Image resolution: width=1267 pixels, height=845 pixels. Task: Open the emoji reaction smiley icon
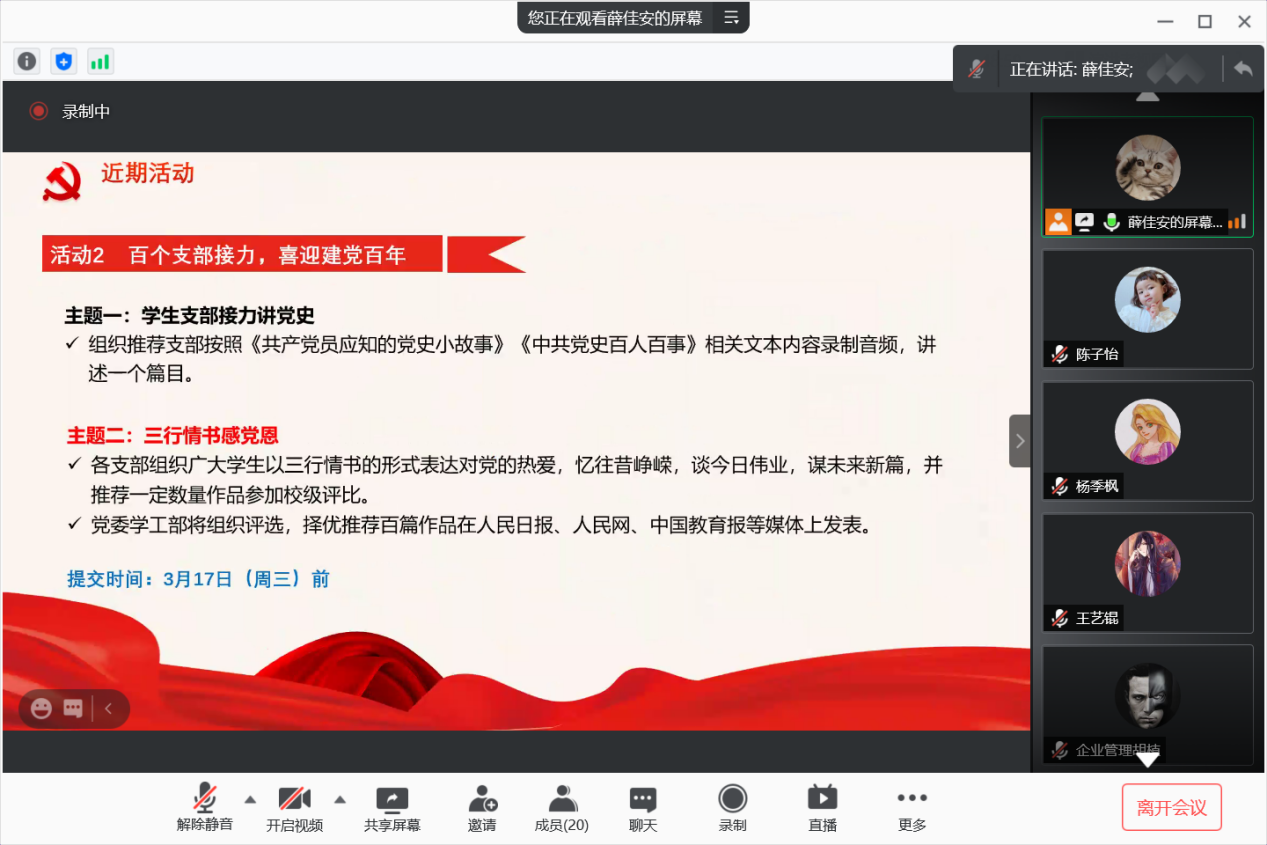click(x=41, y=709)
